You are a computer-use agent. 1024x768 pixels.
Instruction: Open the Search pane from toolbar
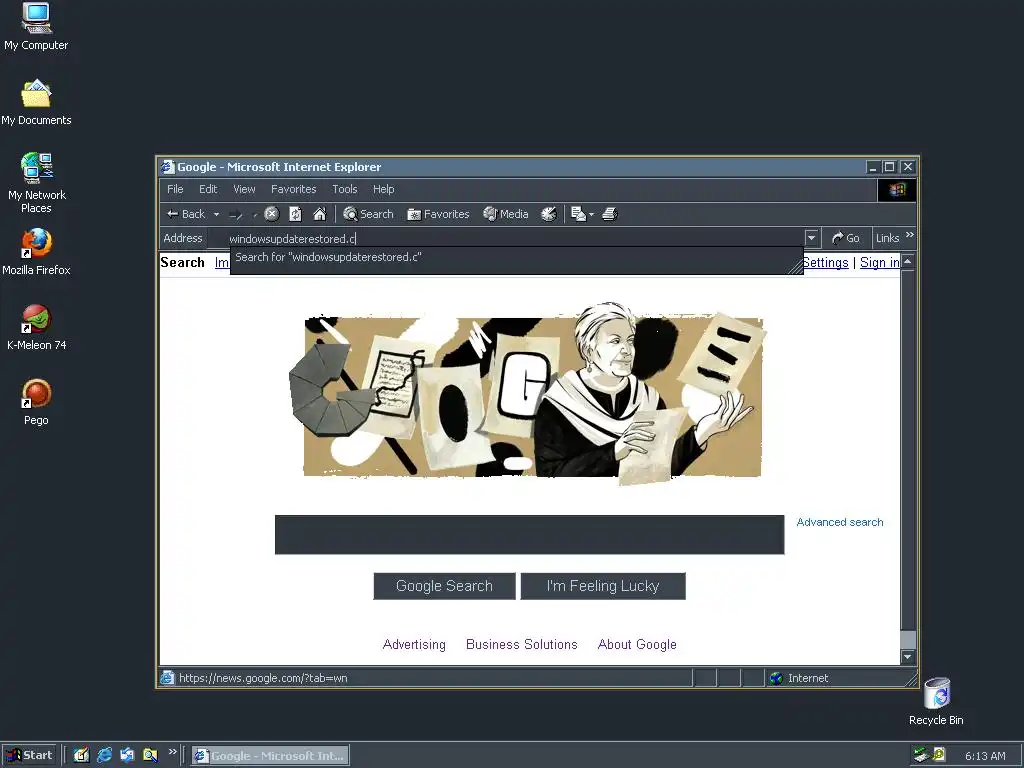[x=368, y=214]
